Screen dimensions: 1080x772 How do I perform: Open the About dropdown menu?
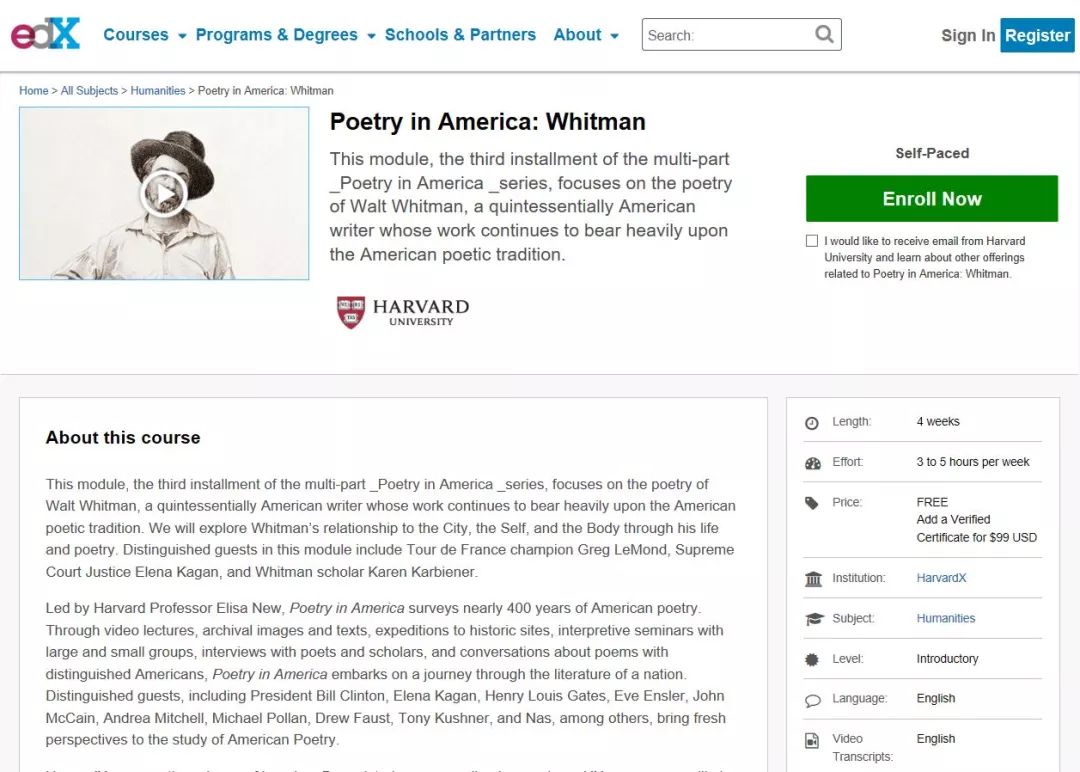tap(586, 35)
